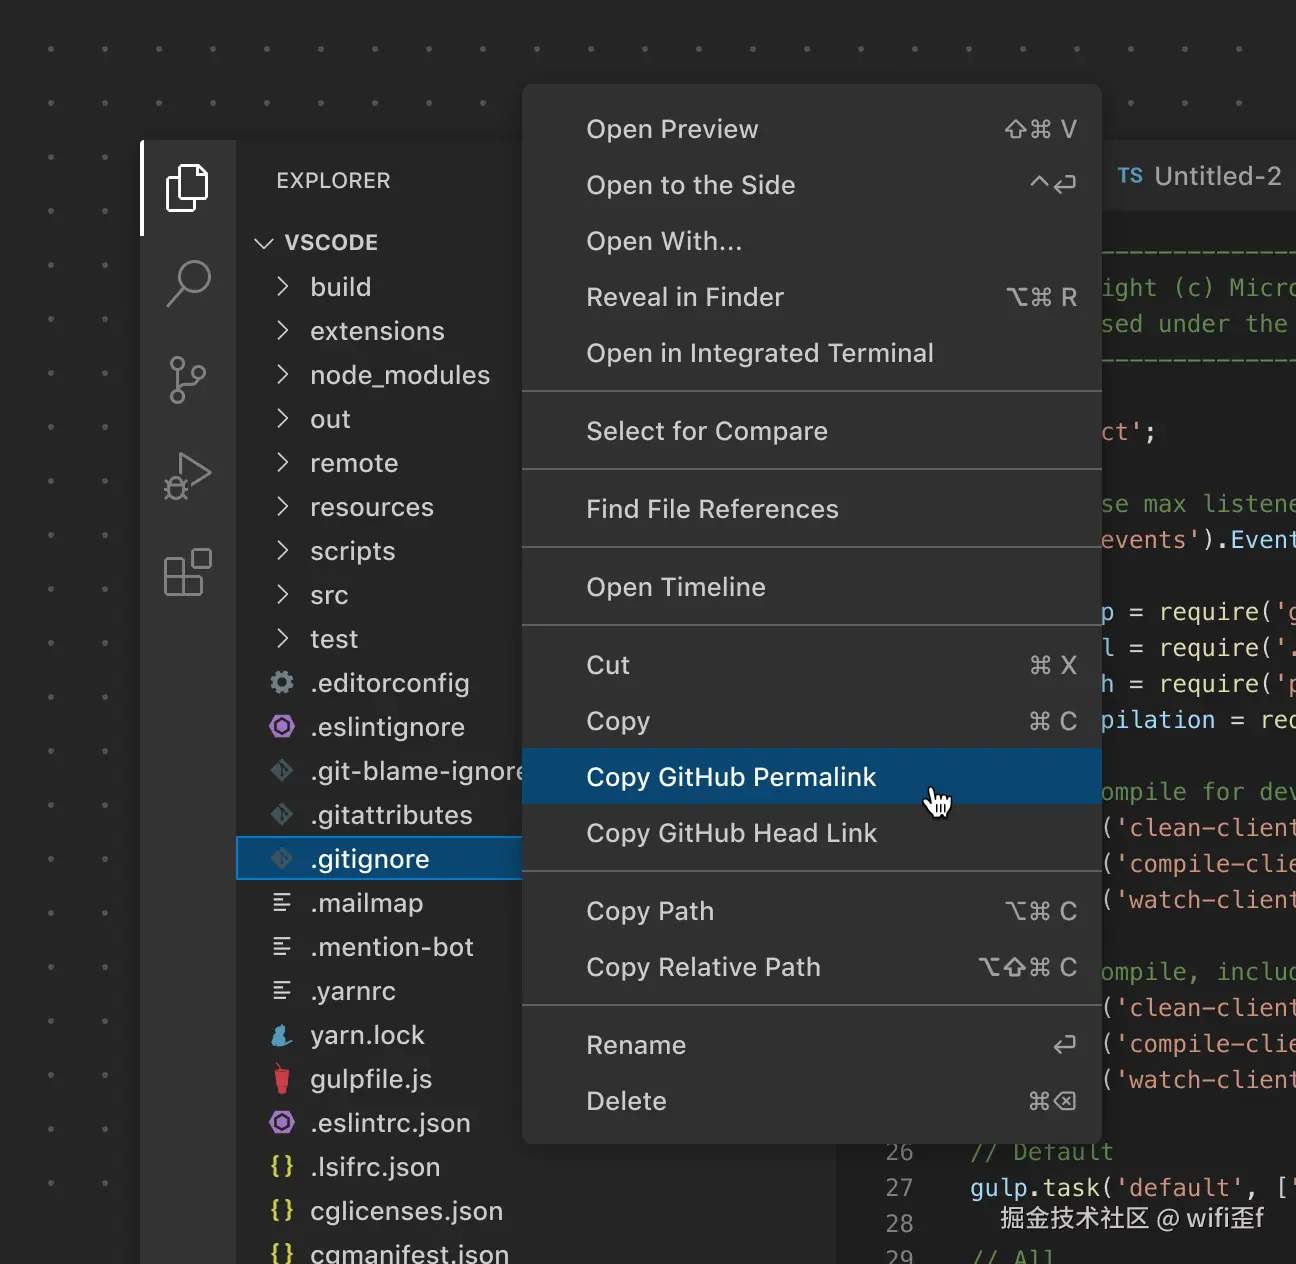Select the .mailmap file in Explorer

[366, 903]
